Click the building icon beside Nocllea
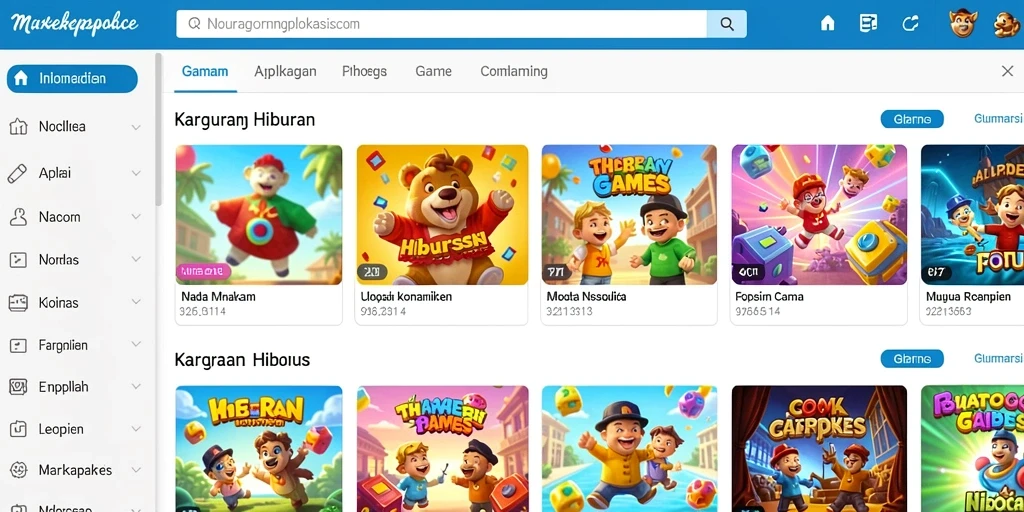 pyautogui.click(x=18, y=127)
